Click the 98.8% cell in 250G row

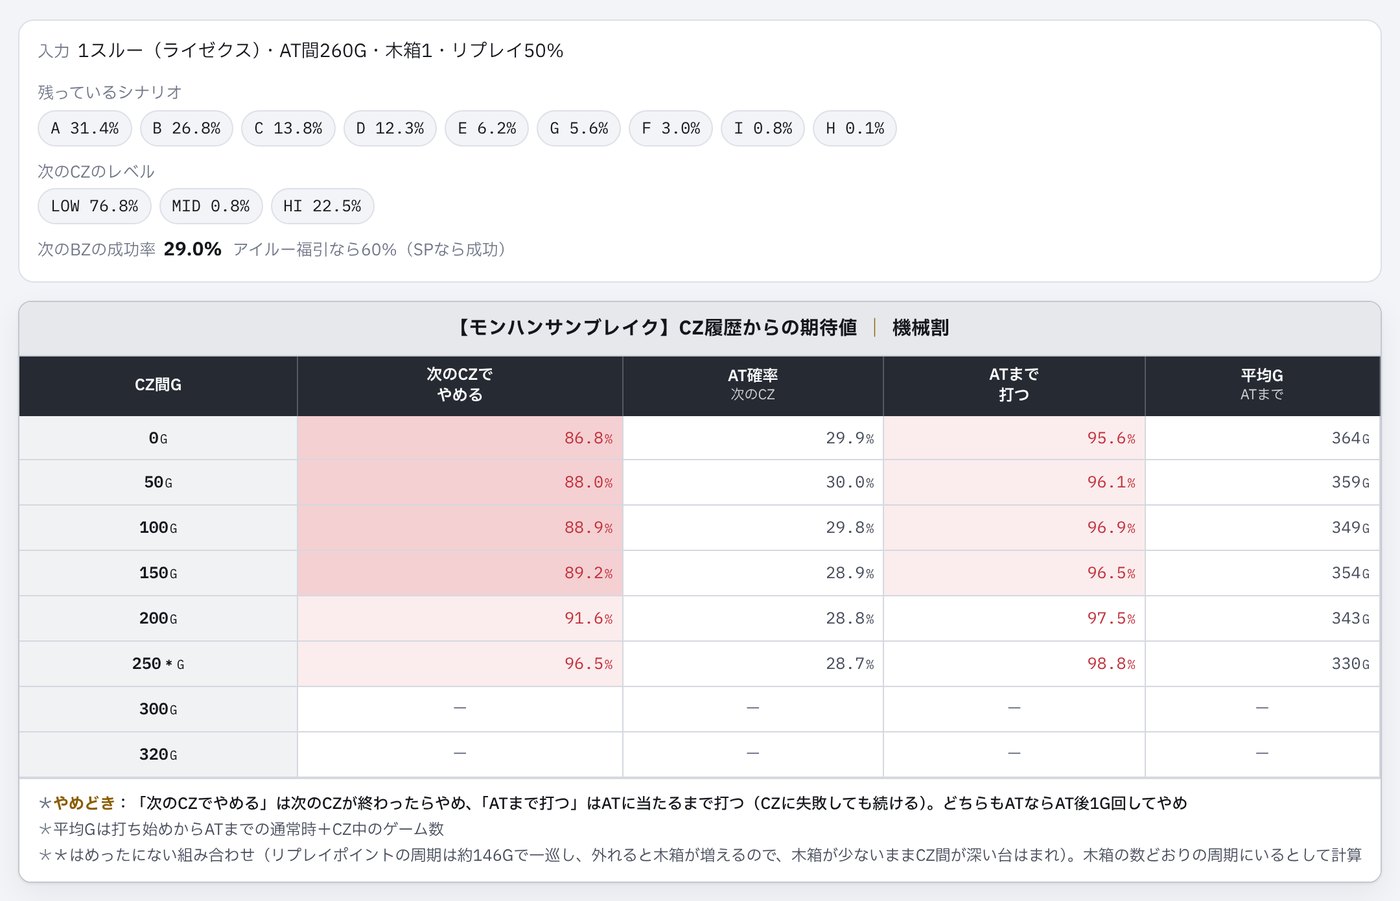coord(1014,664)
